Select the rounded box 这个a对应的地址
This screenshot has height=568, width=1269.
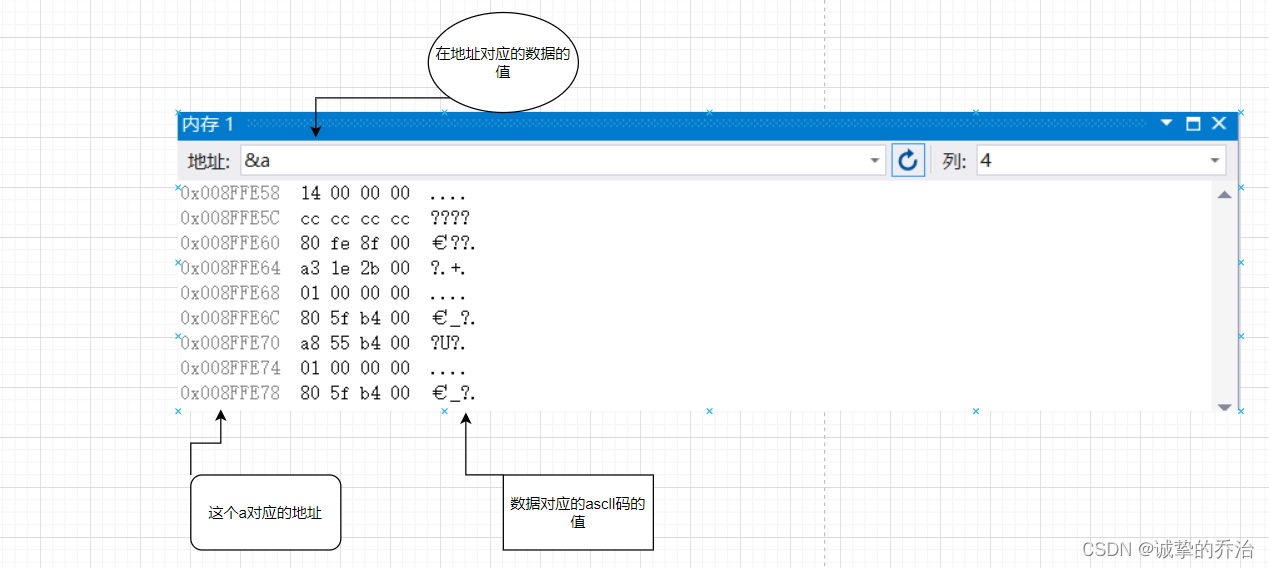click(265, 512)
